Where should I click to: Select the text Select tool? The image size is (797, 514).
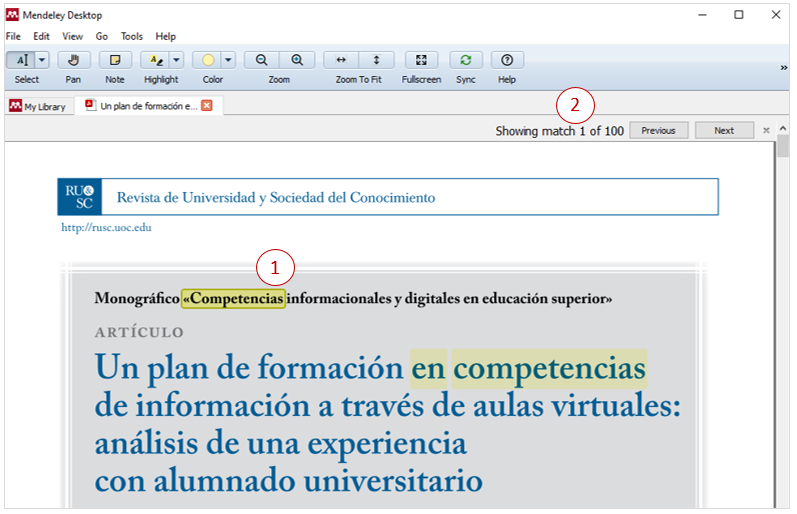click(x=21, y=60)
